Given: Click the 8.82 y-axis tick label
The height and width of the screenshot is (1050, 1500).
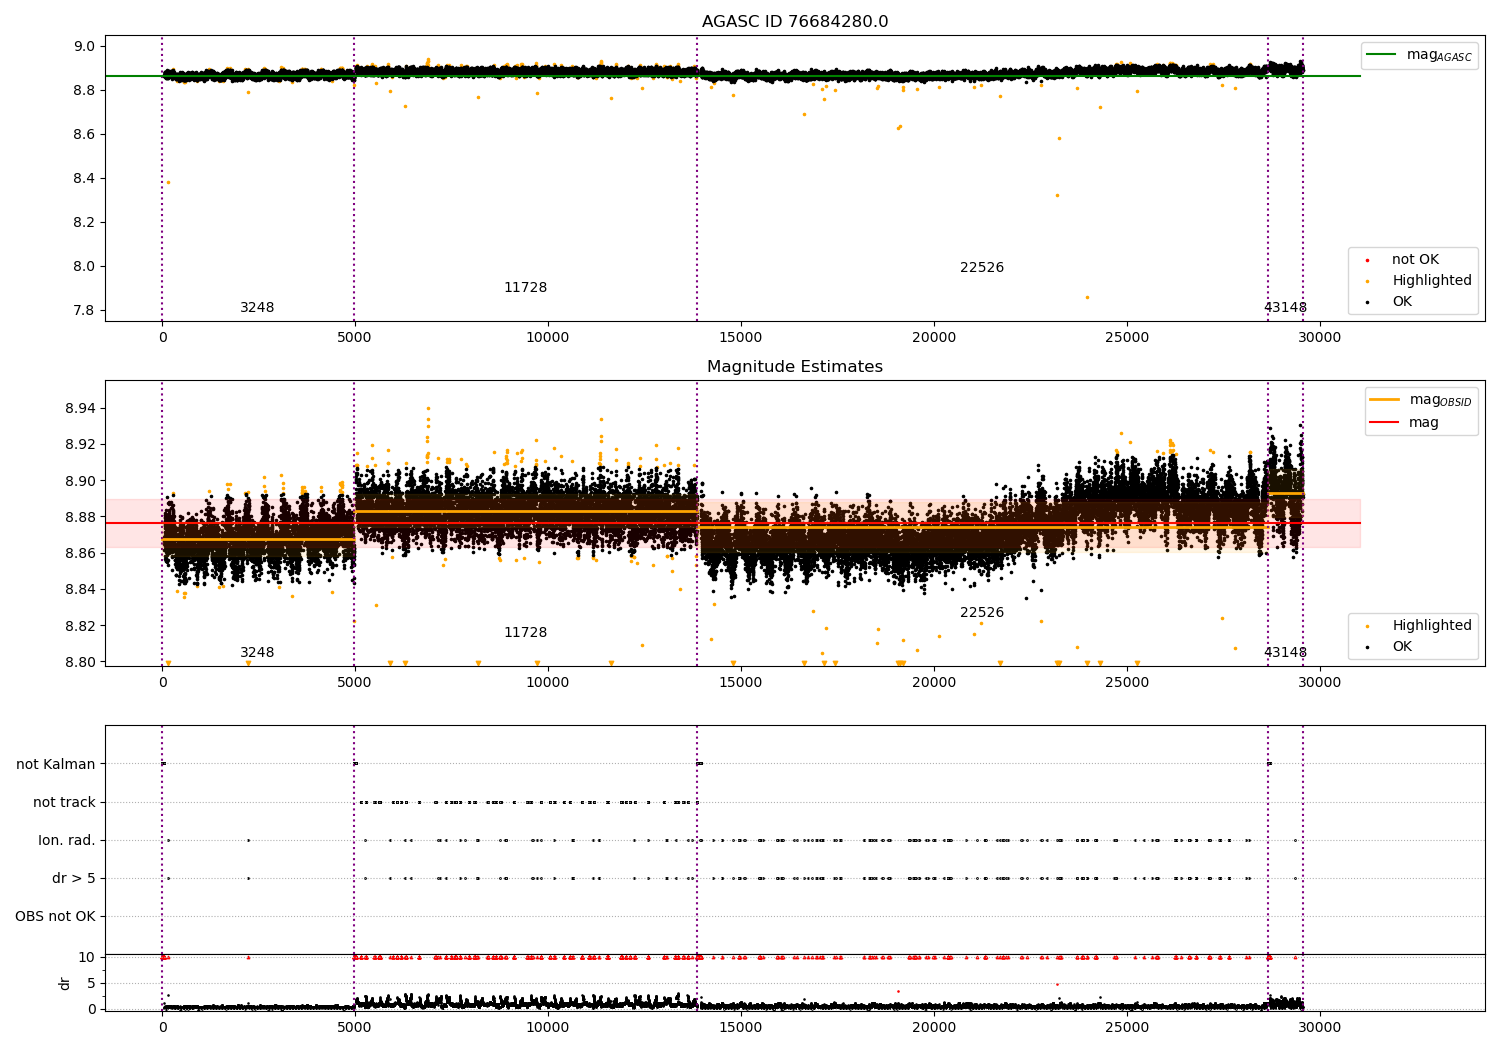Looking at the screenshot, I should coord(81,627).
